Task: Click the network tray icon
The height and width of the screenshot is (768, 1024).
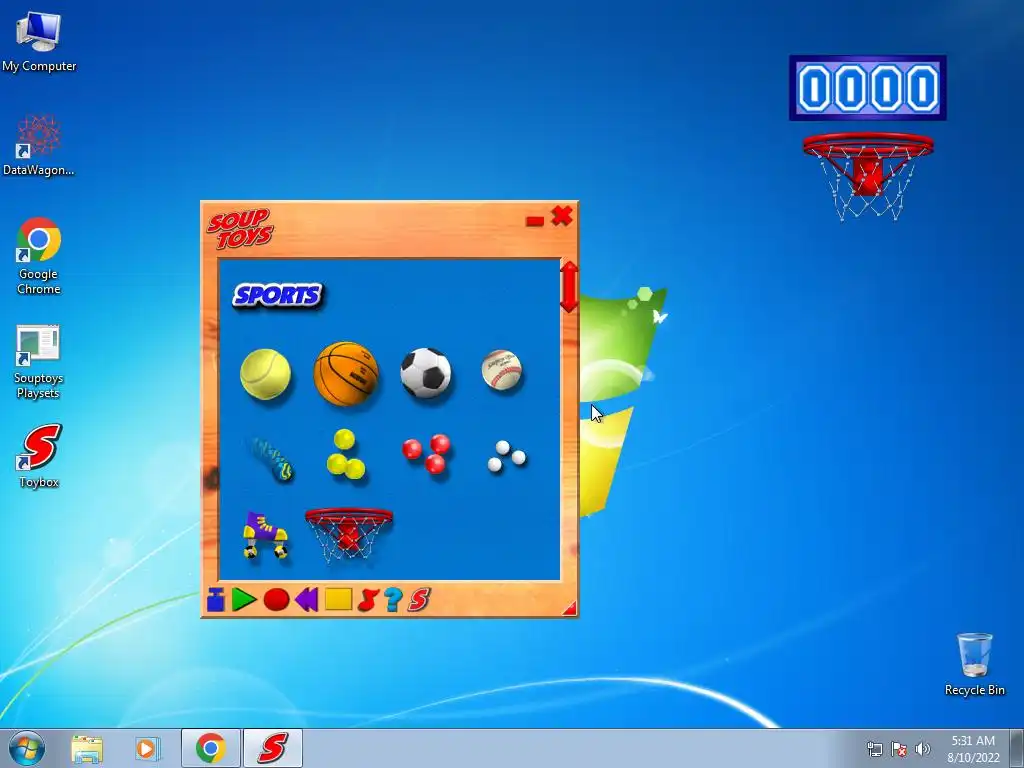Action: pos(874,748)
